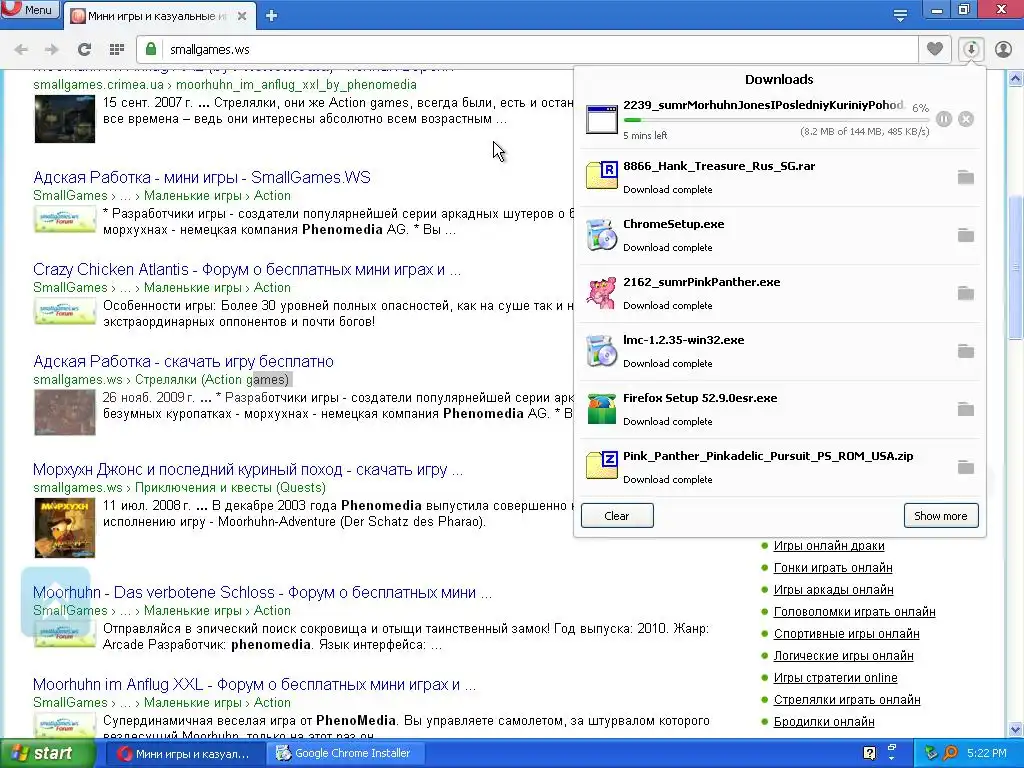This screenshot has height=768, width=1024.
Task: Open Игры аркады онлайн sidebar link
Action: point(833,590)
